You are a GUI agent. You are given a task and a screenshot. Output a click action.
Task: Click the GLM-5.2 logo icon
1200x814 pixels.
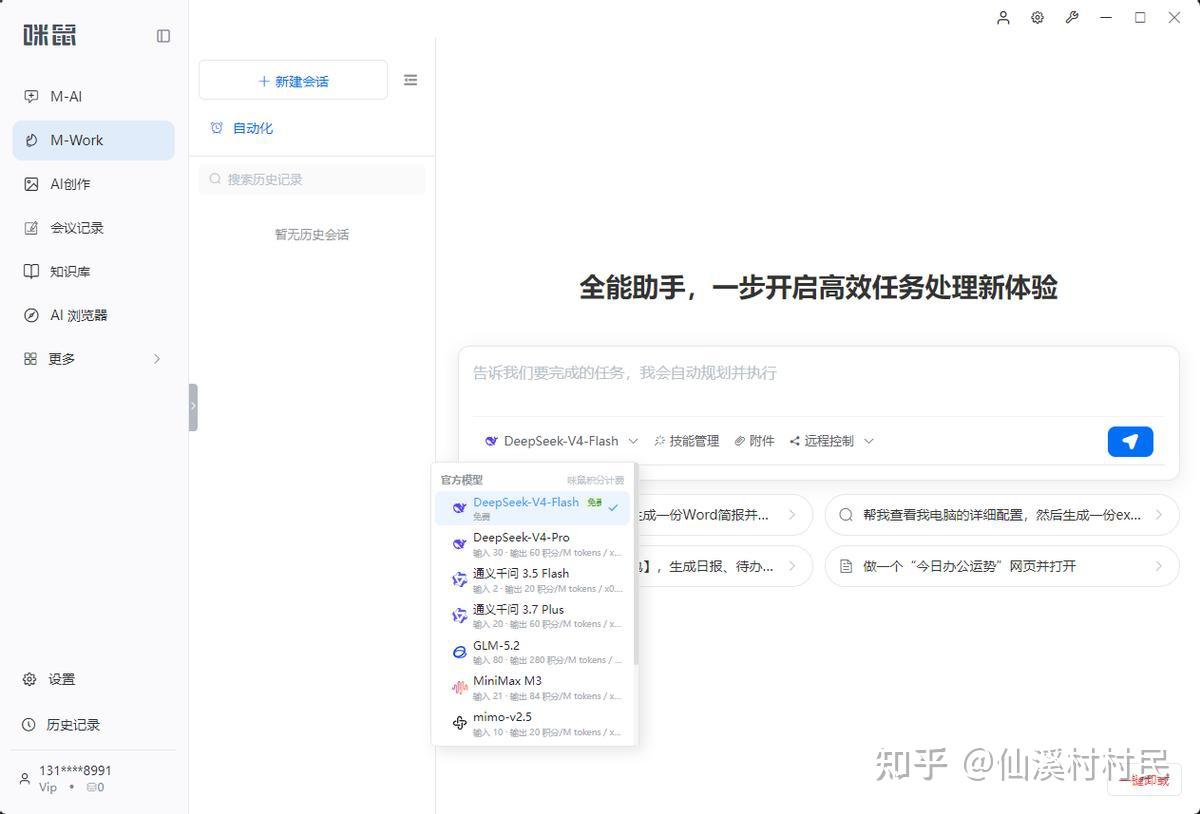[460, 652]
